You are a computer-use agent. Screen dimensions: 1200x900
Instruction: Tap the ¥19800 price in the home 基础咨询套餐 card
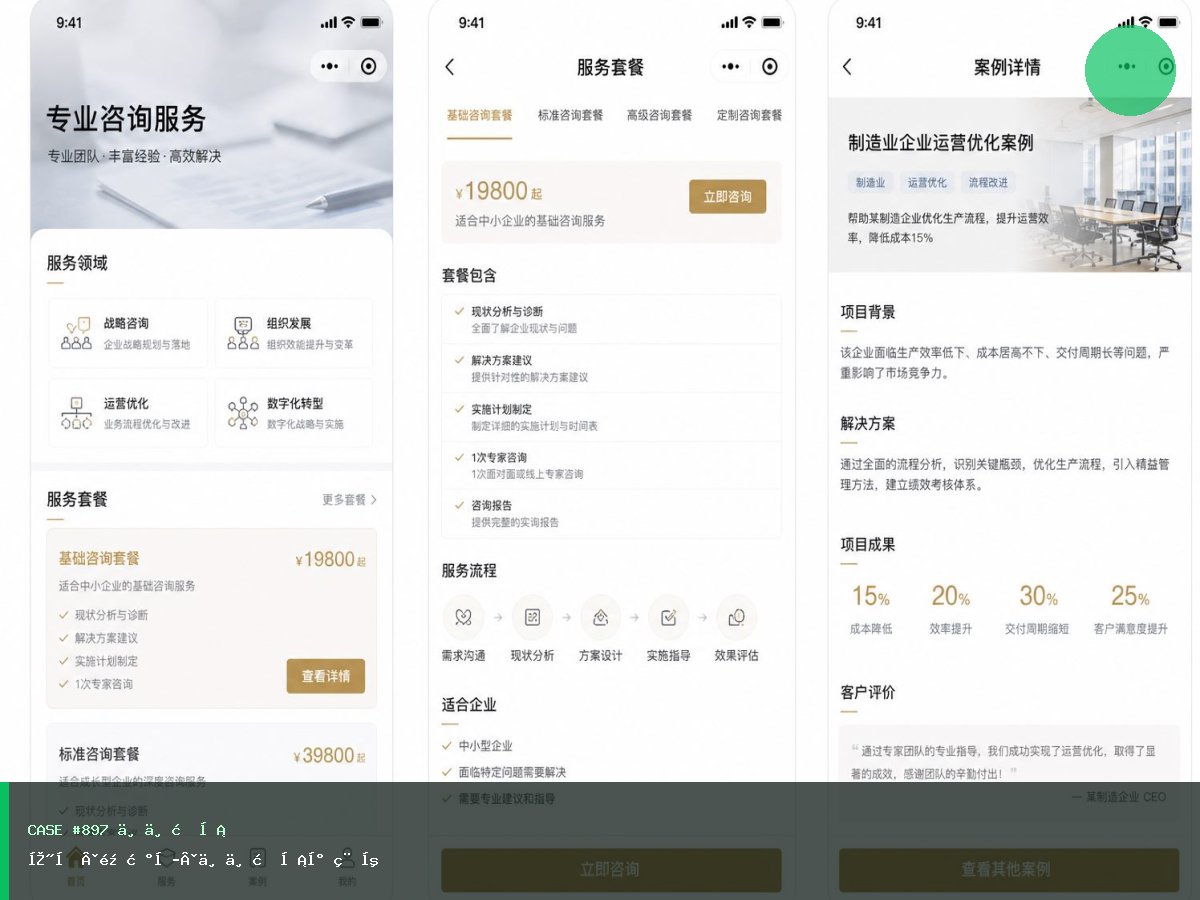[330, 560]
